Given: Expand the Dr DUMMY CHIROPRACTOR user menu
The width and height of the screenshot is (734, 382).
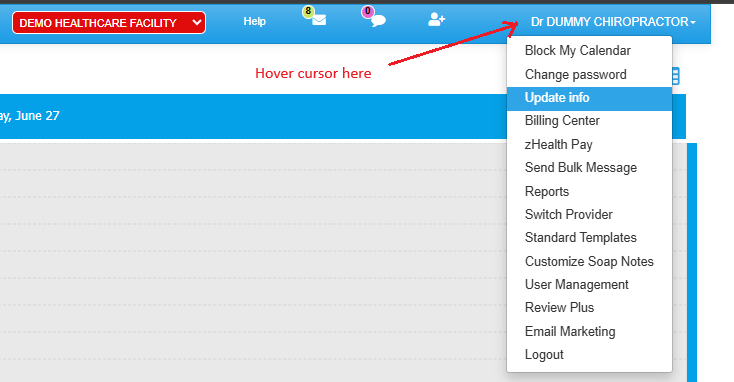Looking at the screenshot, I should (x=613, y=22).
